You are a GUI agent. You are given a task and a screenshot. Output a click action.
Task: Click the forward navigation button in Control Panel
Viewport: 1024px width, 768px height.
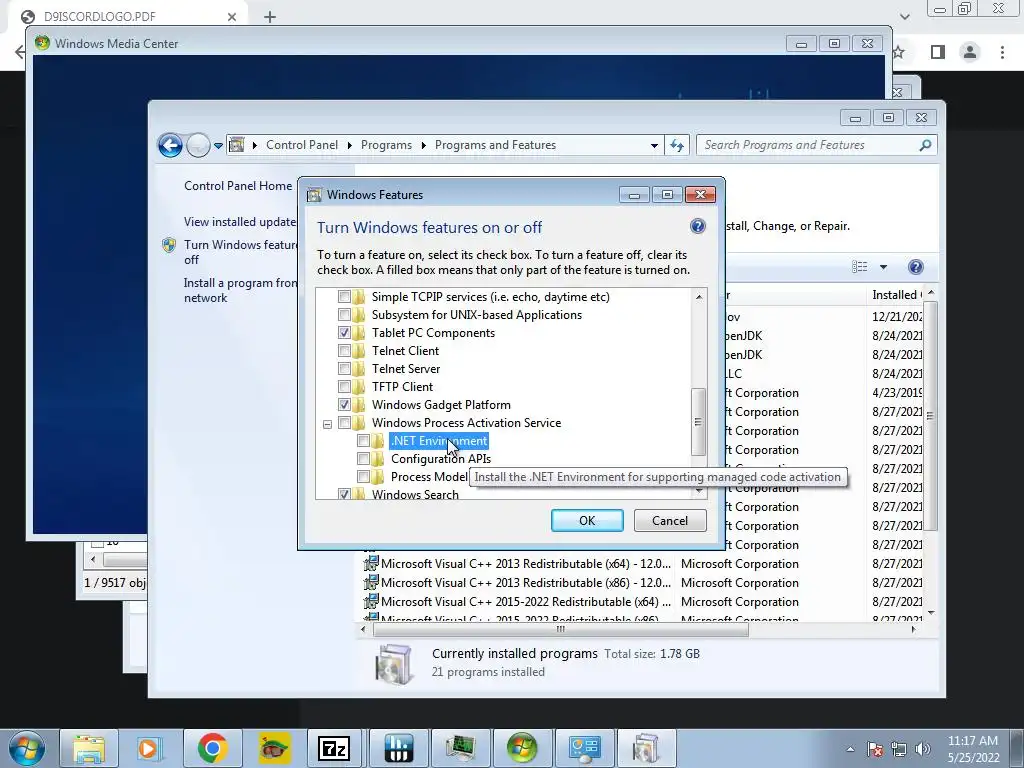[x=198, y=145]
